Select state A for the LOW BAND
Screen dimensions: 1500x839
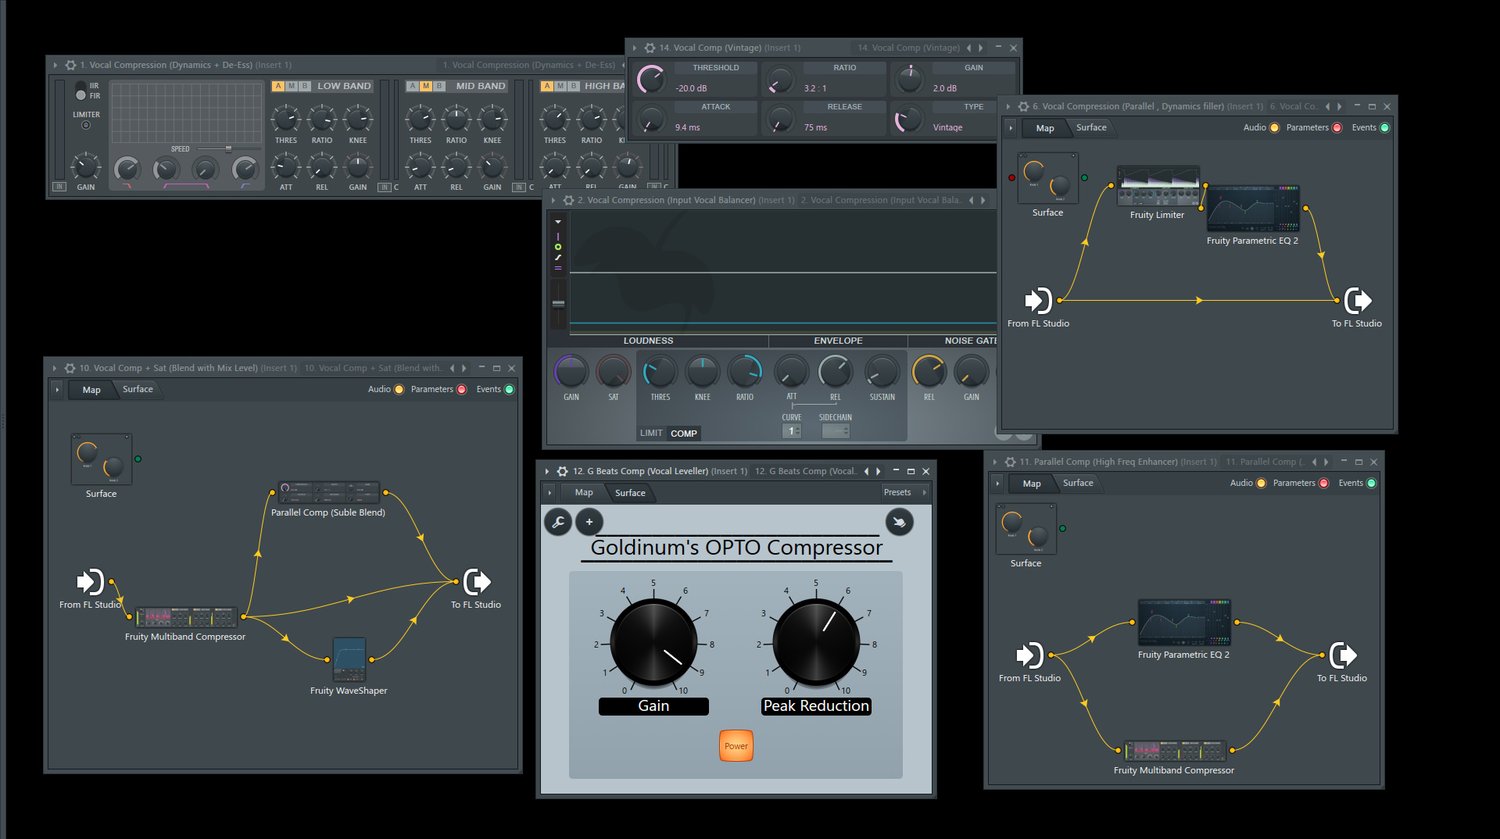click(x=278, y=86)
